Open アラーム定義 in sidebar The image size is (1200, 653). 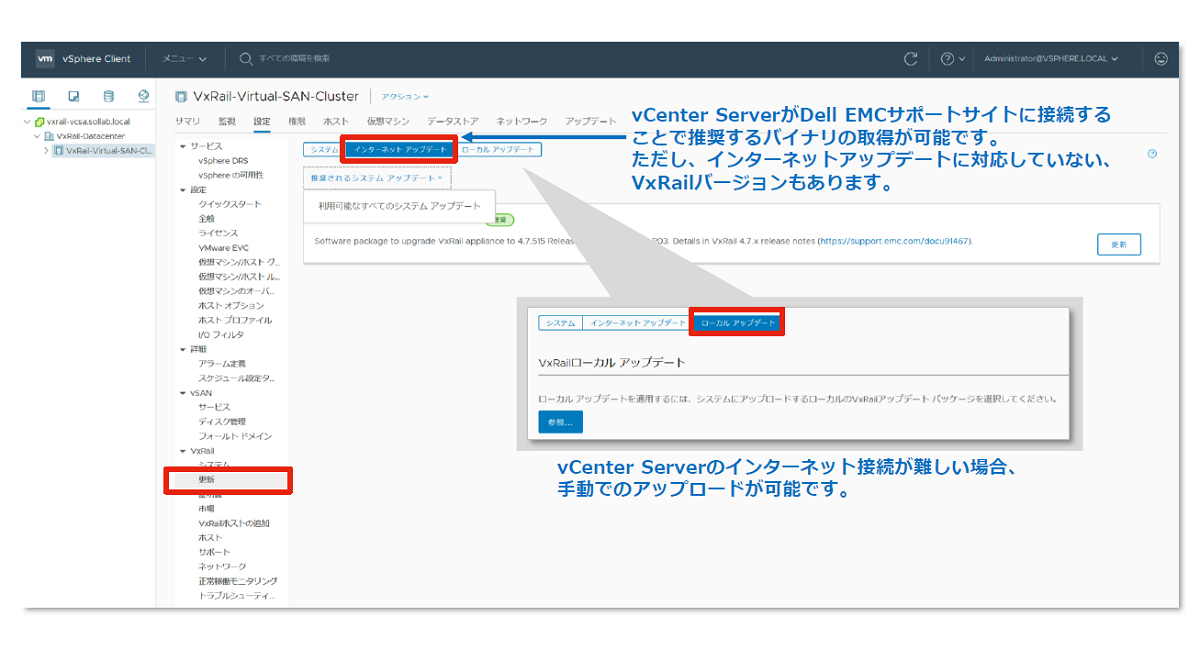click(221, 364)
